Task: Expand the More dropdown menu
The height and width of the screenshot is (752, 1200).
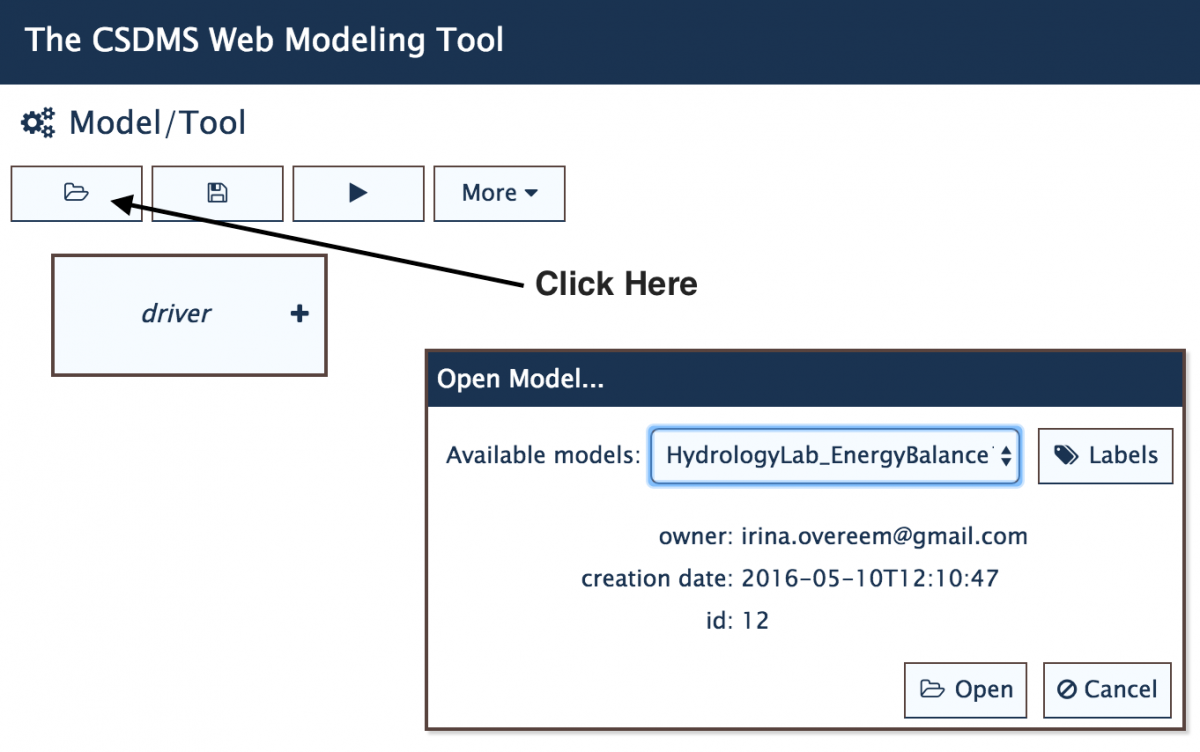Action: click(499, 193)
